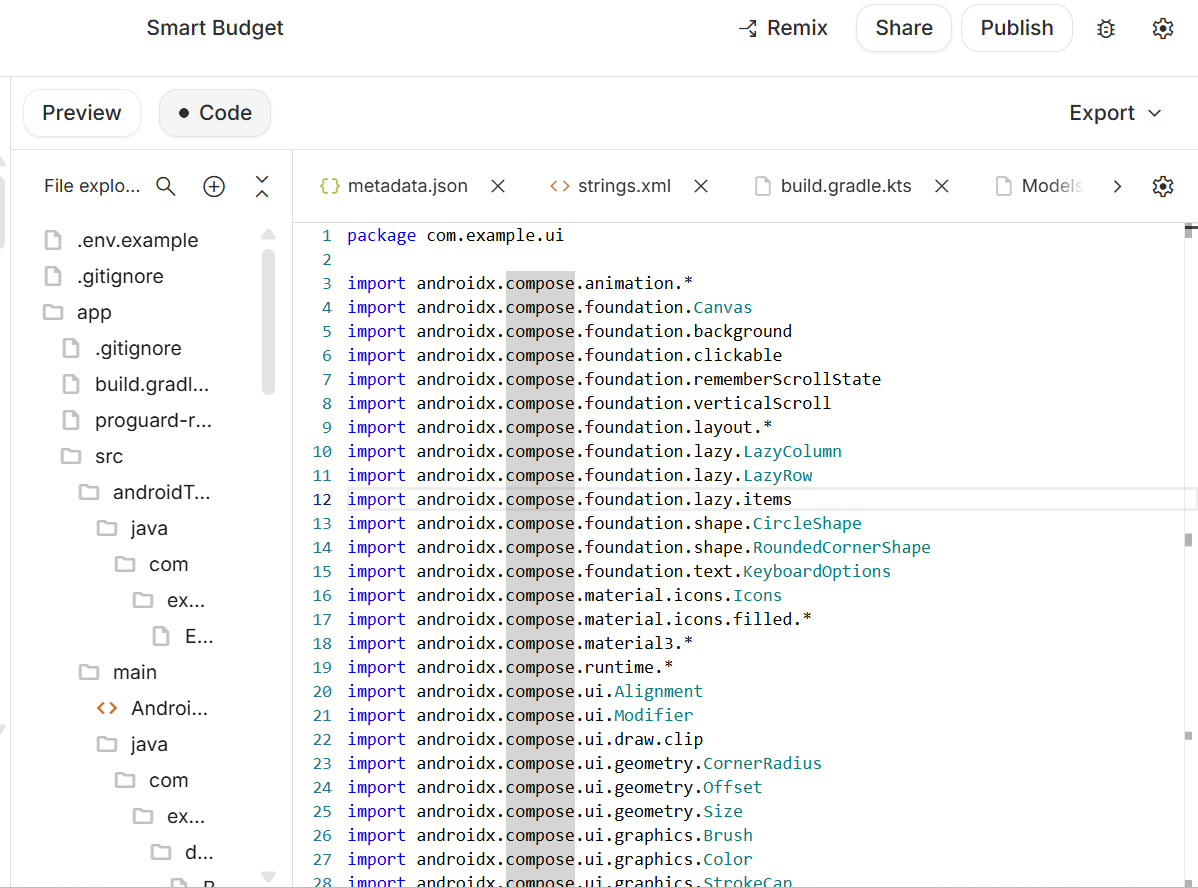Image resolution: width=1198 pixels, height=888 pixels.
Task: Open editor settings gear icon
Action: click(1163, 186)
